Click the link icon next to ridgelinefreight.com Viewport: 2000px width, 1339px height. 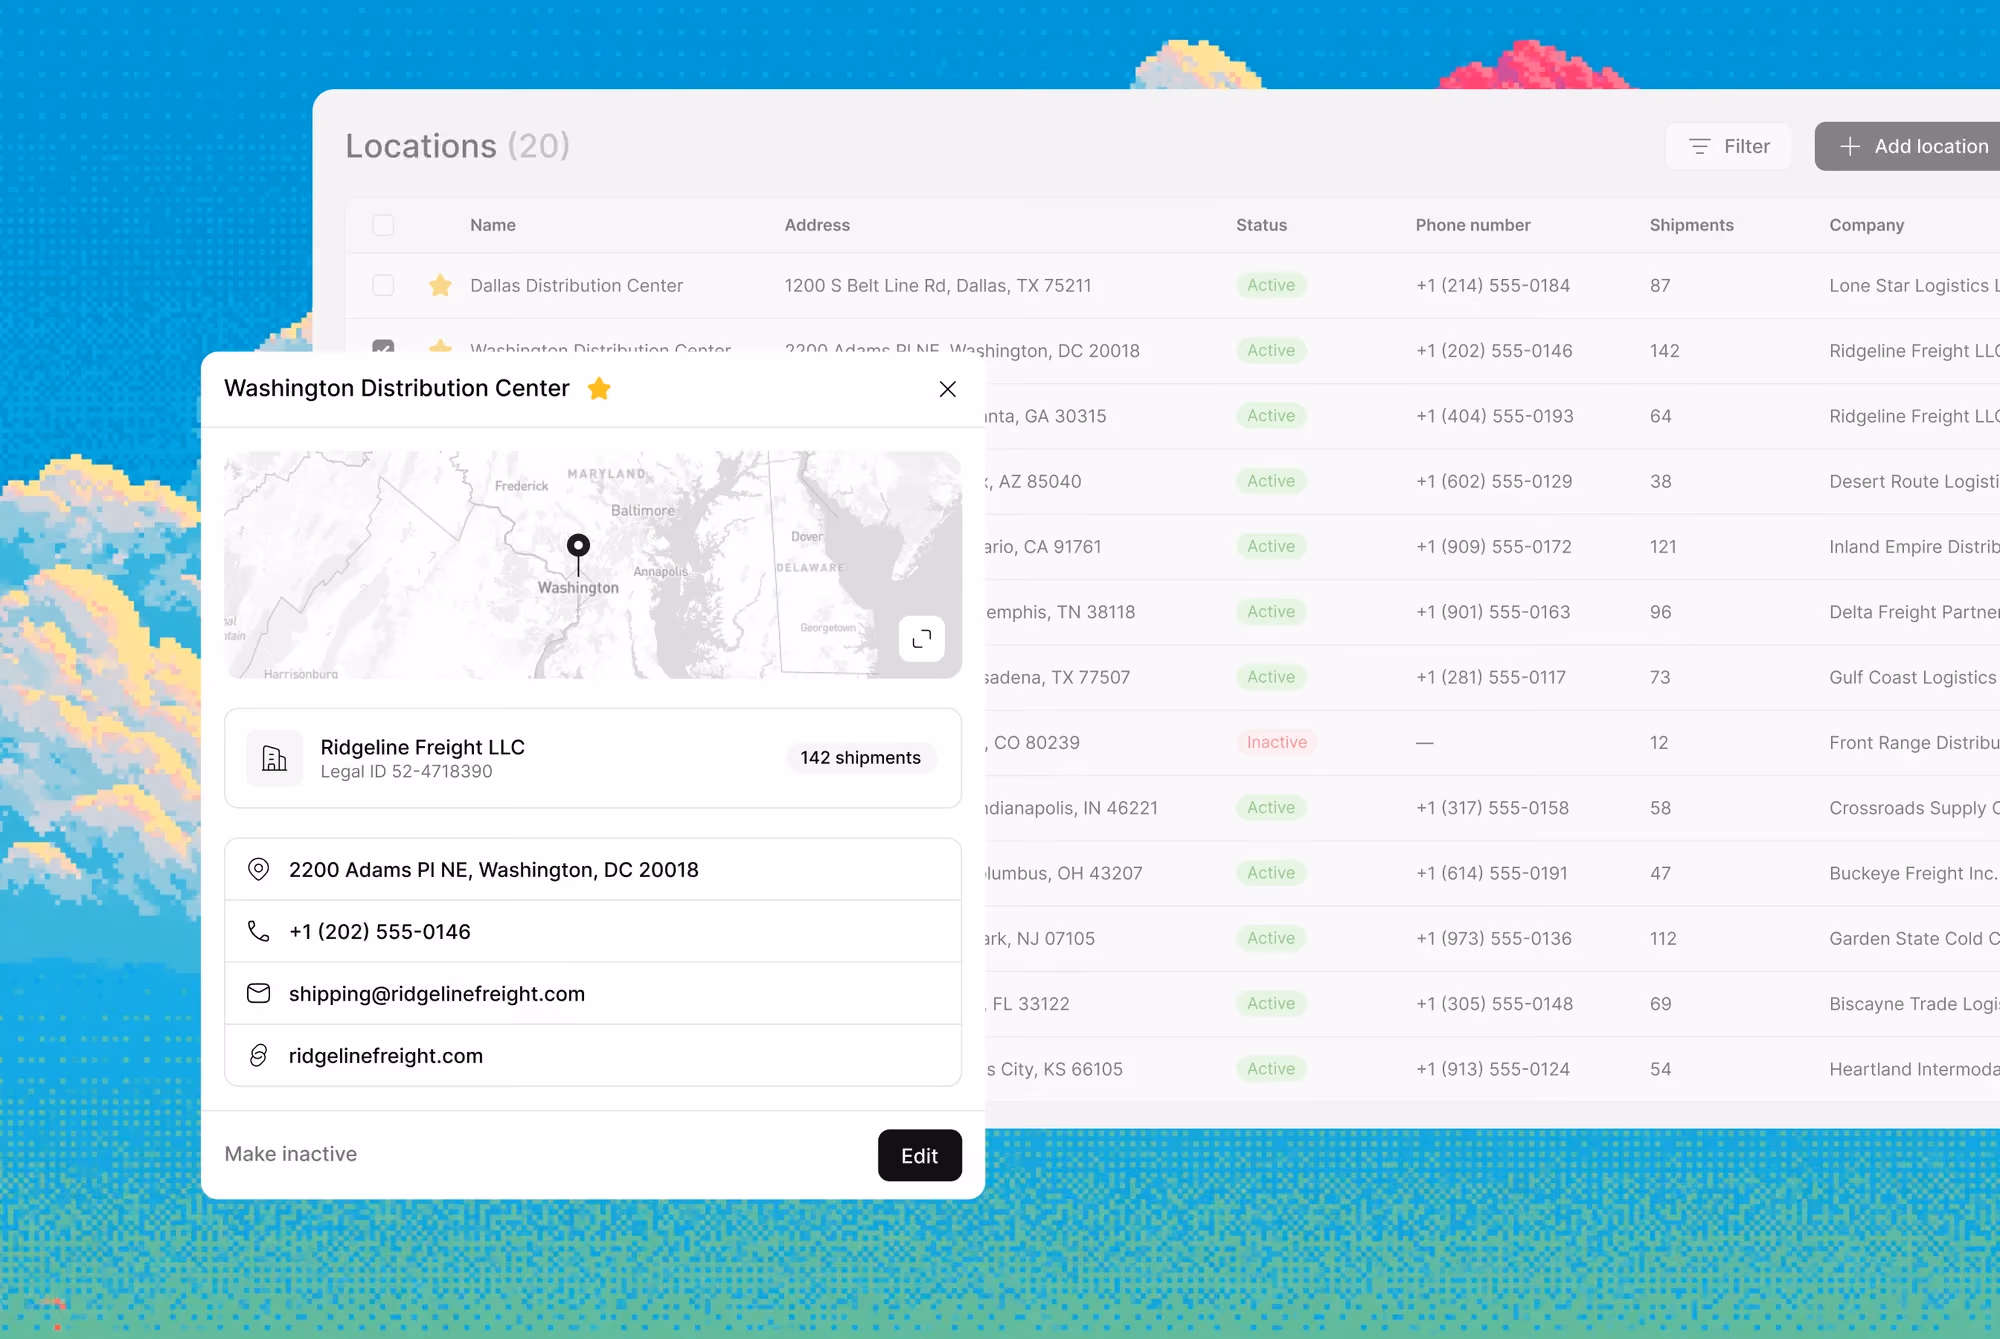pyautogui.click(x=258, y=1055)
